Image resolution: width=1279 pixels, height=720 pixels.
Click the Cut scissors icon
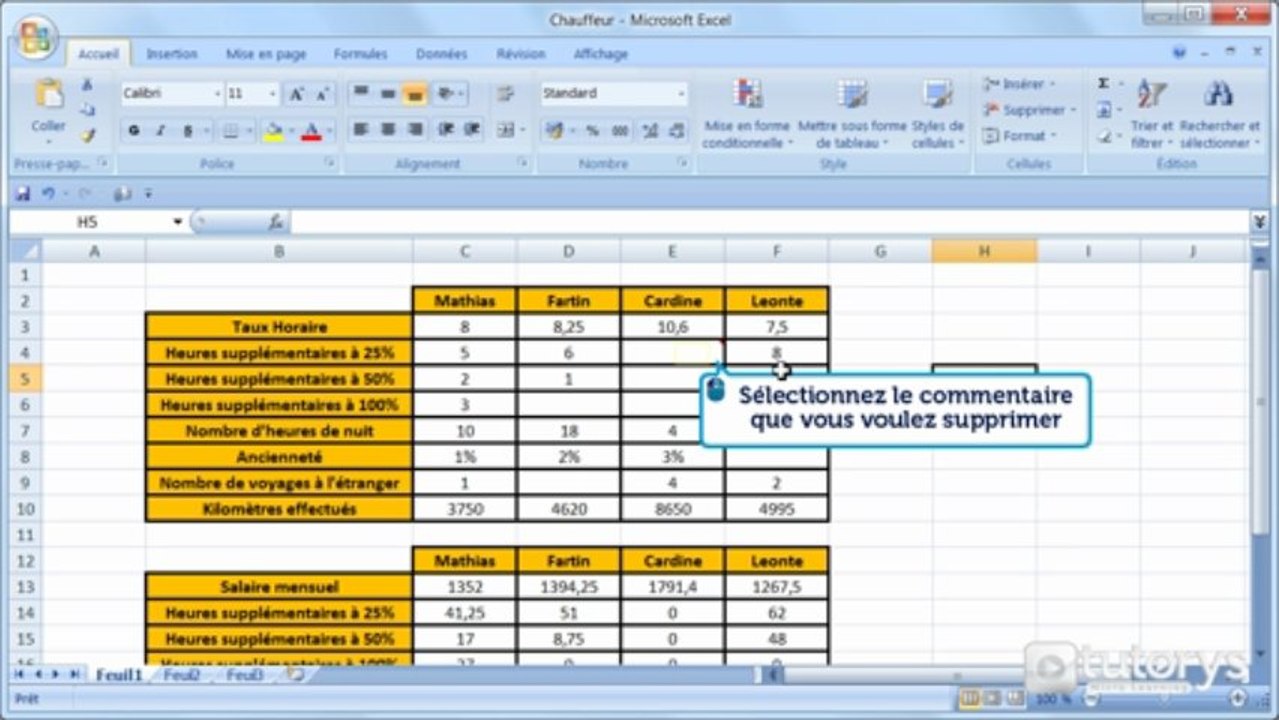coord(87,85)
